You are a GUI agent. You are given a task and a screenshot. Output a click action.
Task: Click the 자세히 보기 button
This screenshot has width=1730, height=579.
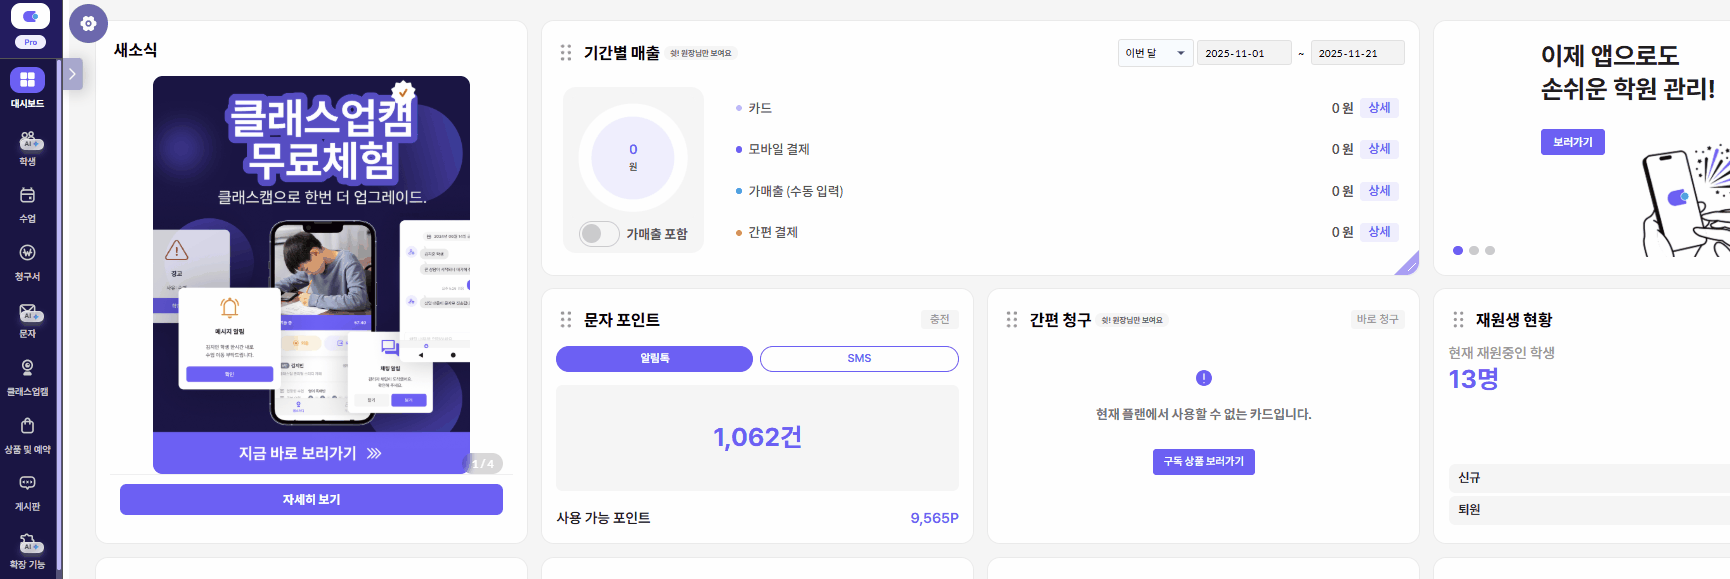pos(311,500)
